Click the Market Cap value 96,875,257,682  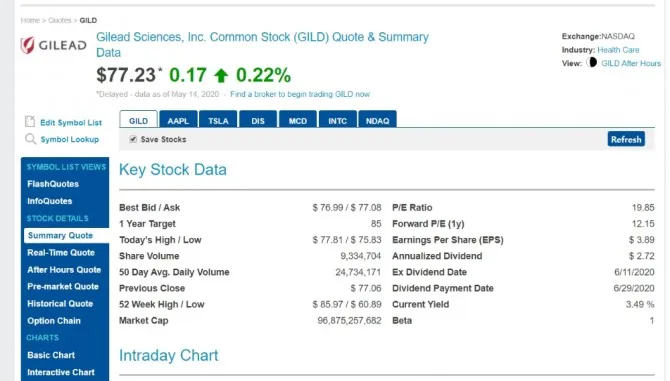pyautogui.click(x=350, y=321)
